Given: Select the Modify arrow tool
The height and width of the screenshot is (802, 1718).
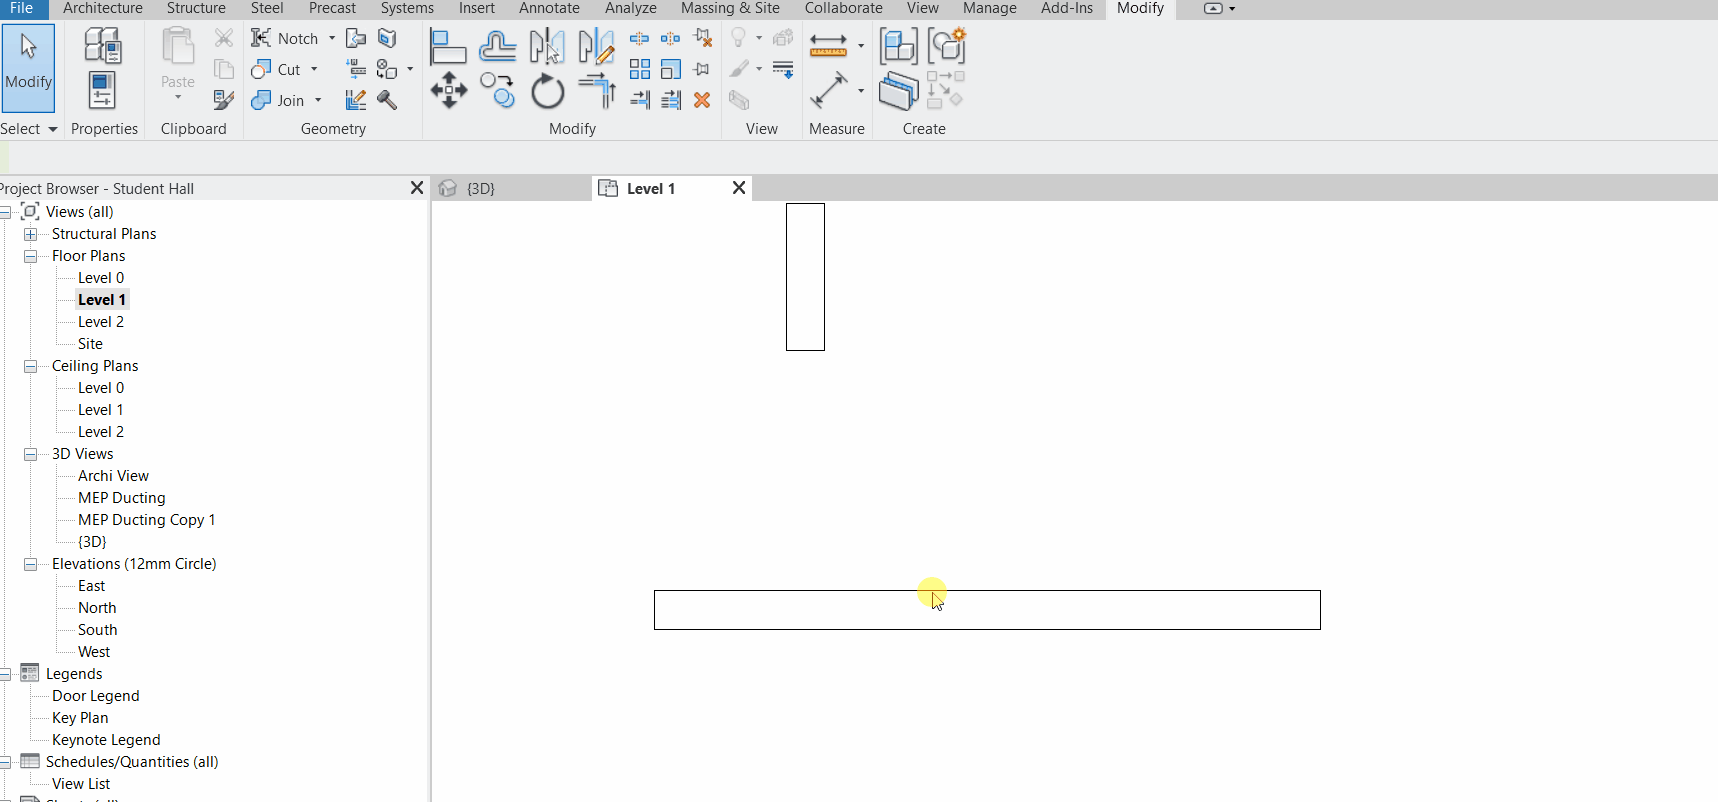Looking at the screenshot, I should (28, 66).
